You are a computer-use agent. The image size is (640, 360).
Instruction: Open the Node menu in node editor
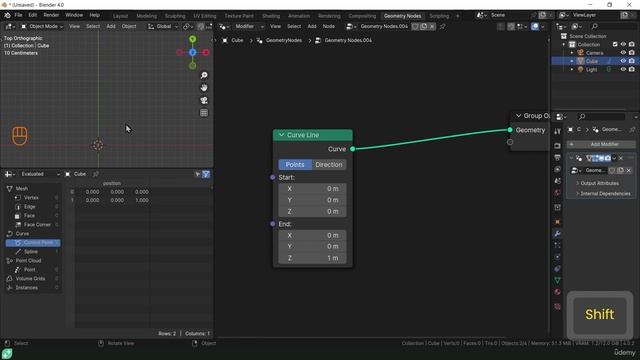(329, 27)
